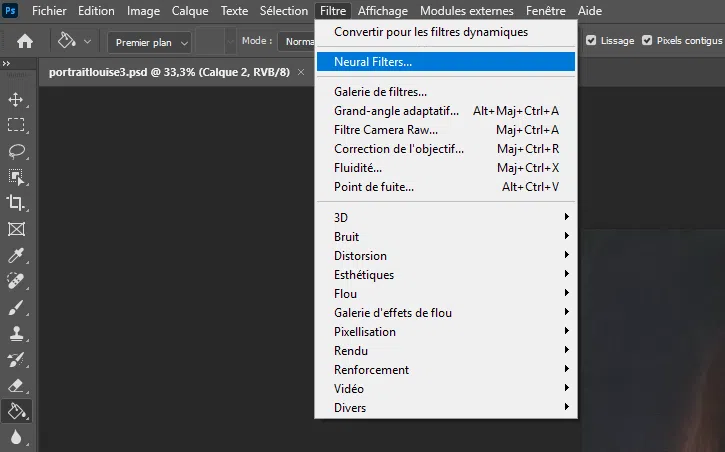Expand the Bruit submenu

click(x=446, y=236)
